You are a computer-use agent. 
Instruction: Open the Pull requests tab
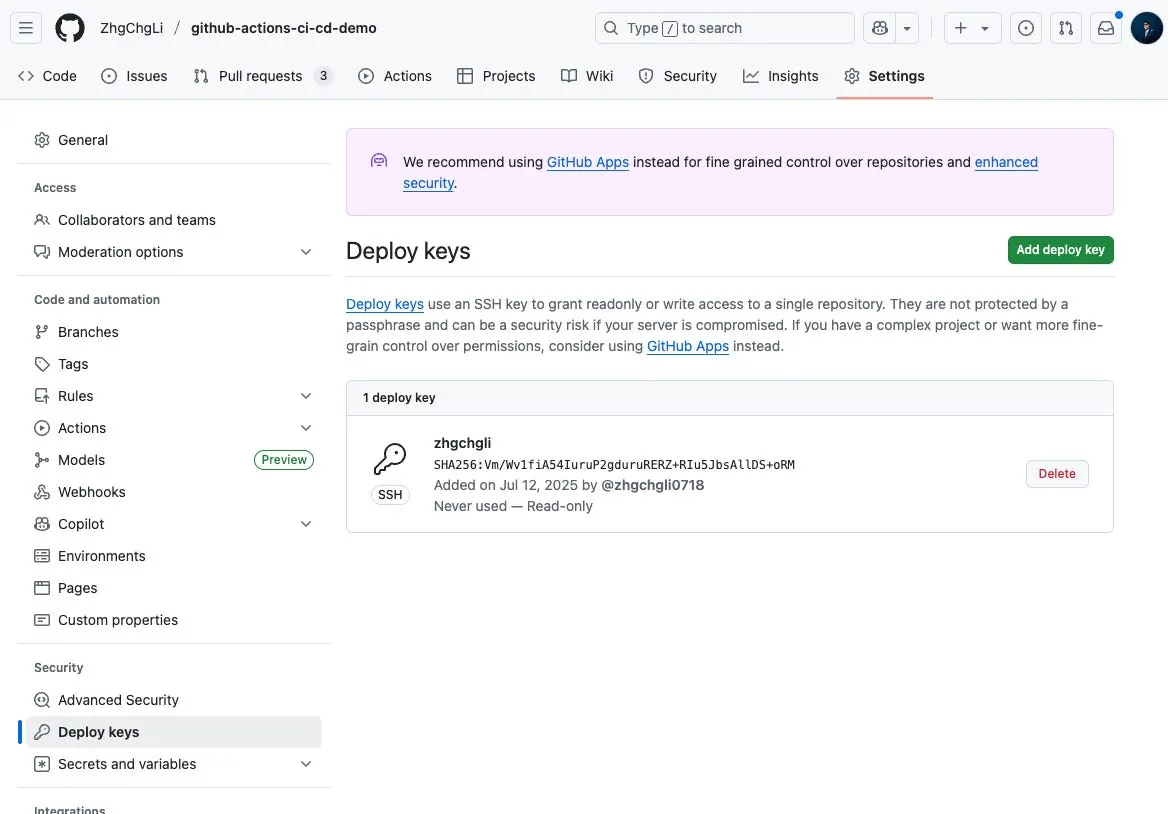tap(260, 76)
